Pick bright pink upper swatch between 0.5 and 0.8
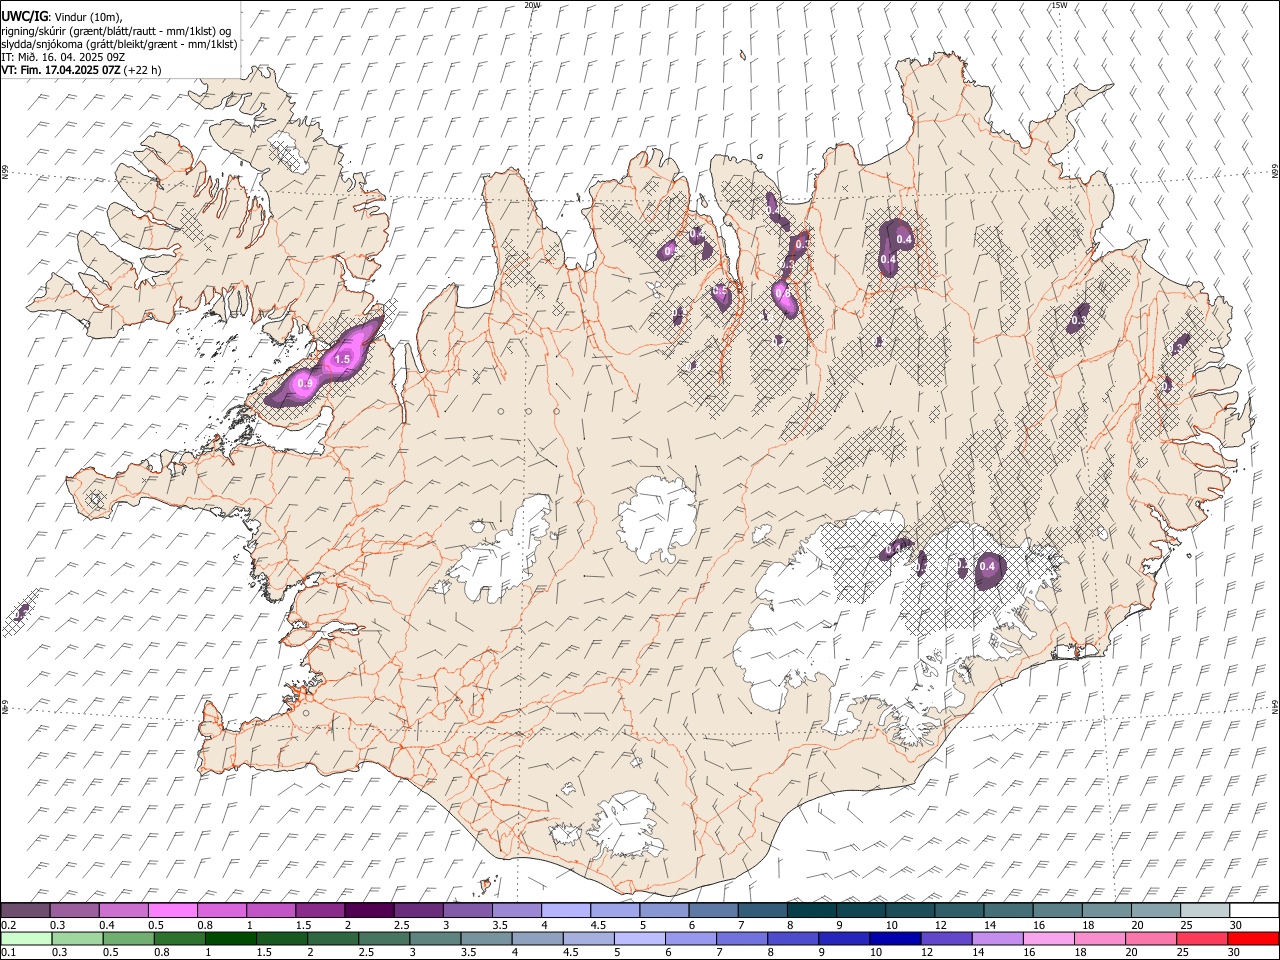 (172, 911)
